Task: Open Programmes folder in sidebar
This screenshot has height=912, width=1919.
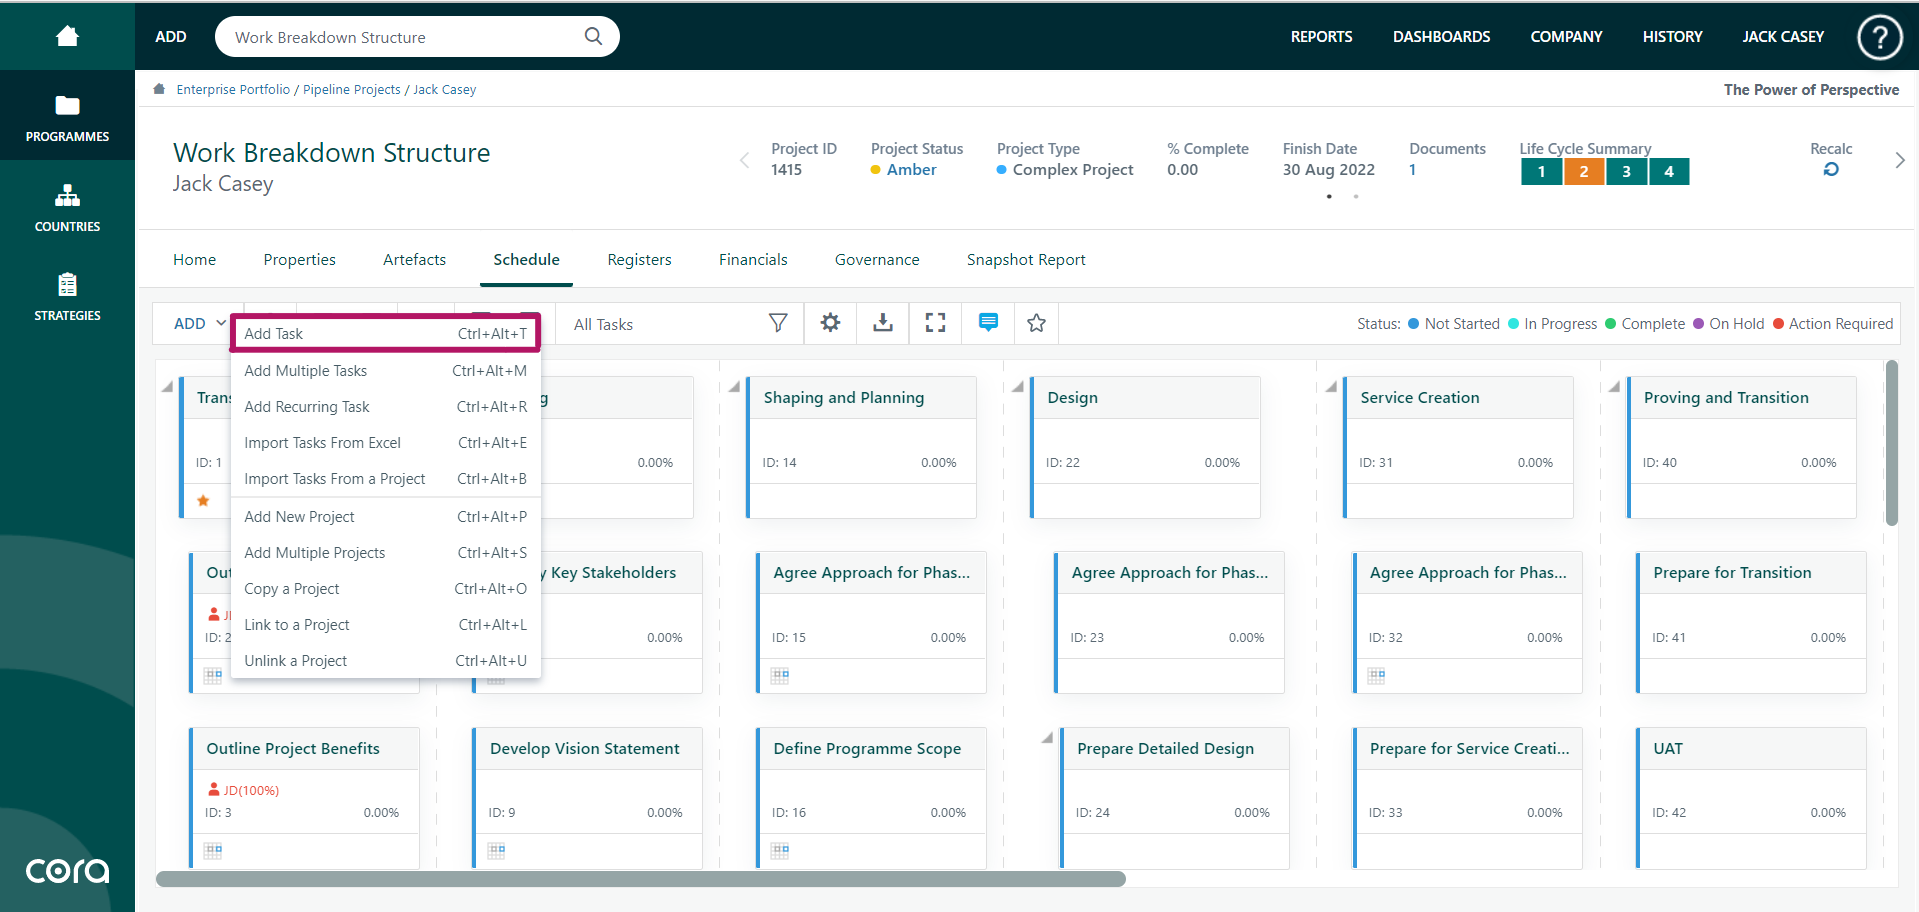Action: click(67, 116)
